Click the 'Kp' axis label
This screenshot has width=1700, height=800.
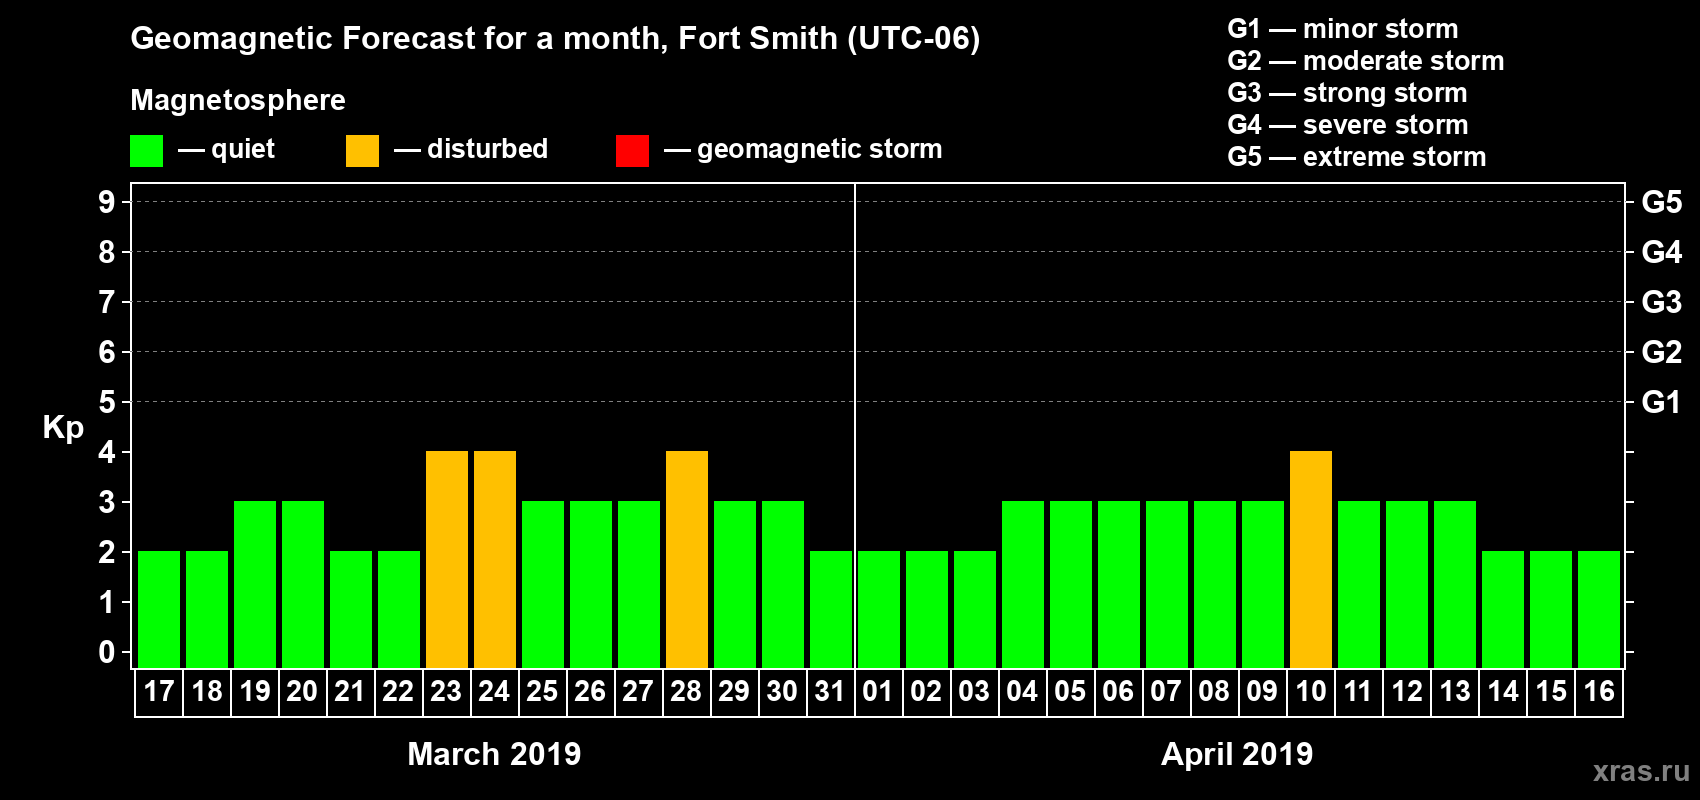pos(63,428)
